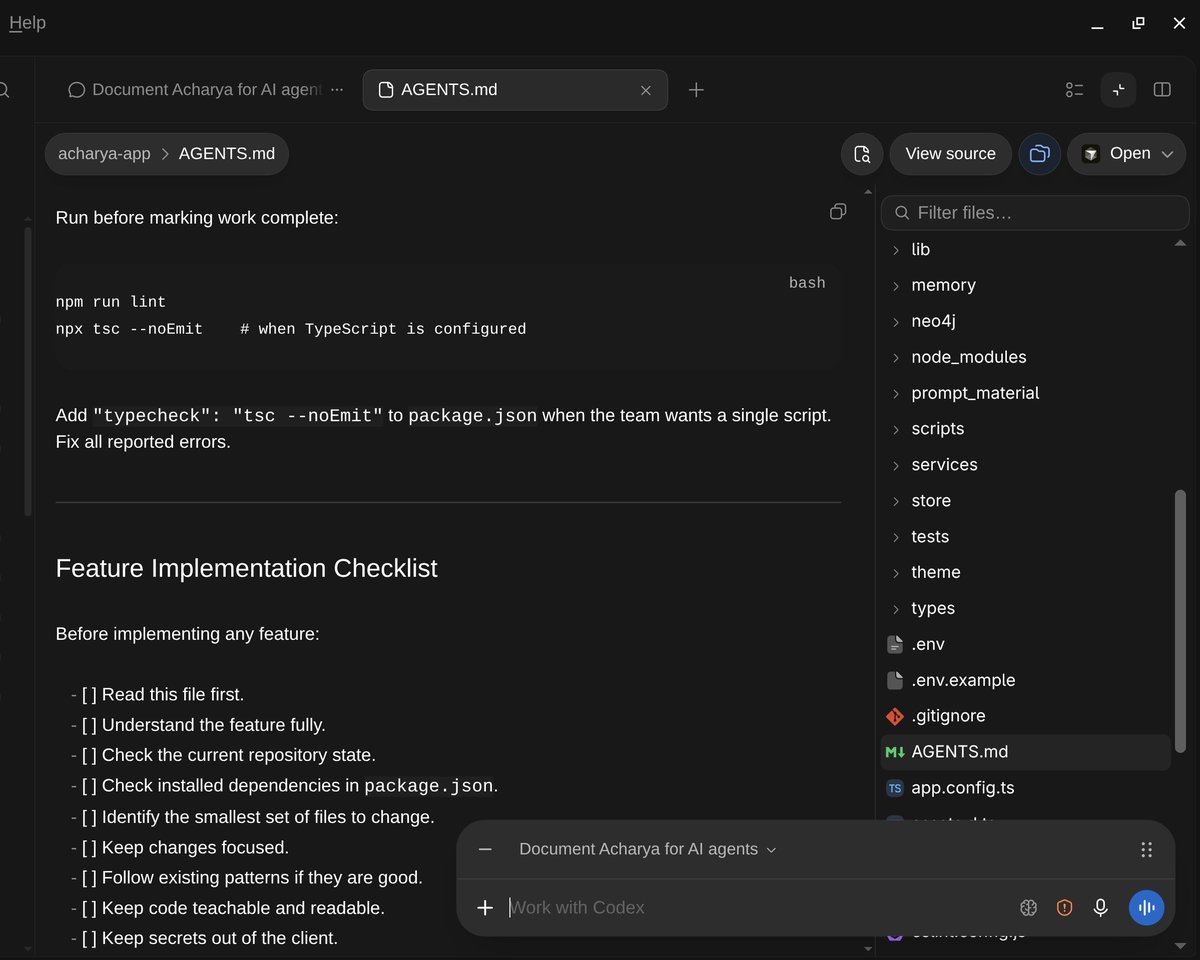The height and width of the screenshot is (960, 1200).
Task: Click the acharya-app breadcrumb
Action: [104, 154]
